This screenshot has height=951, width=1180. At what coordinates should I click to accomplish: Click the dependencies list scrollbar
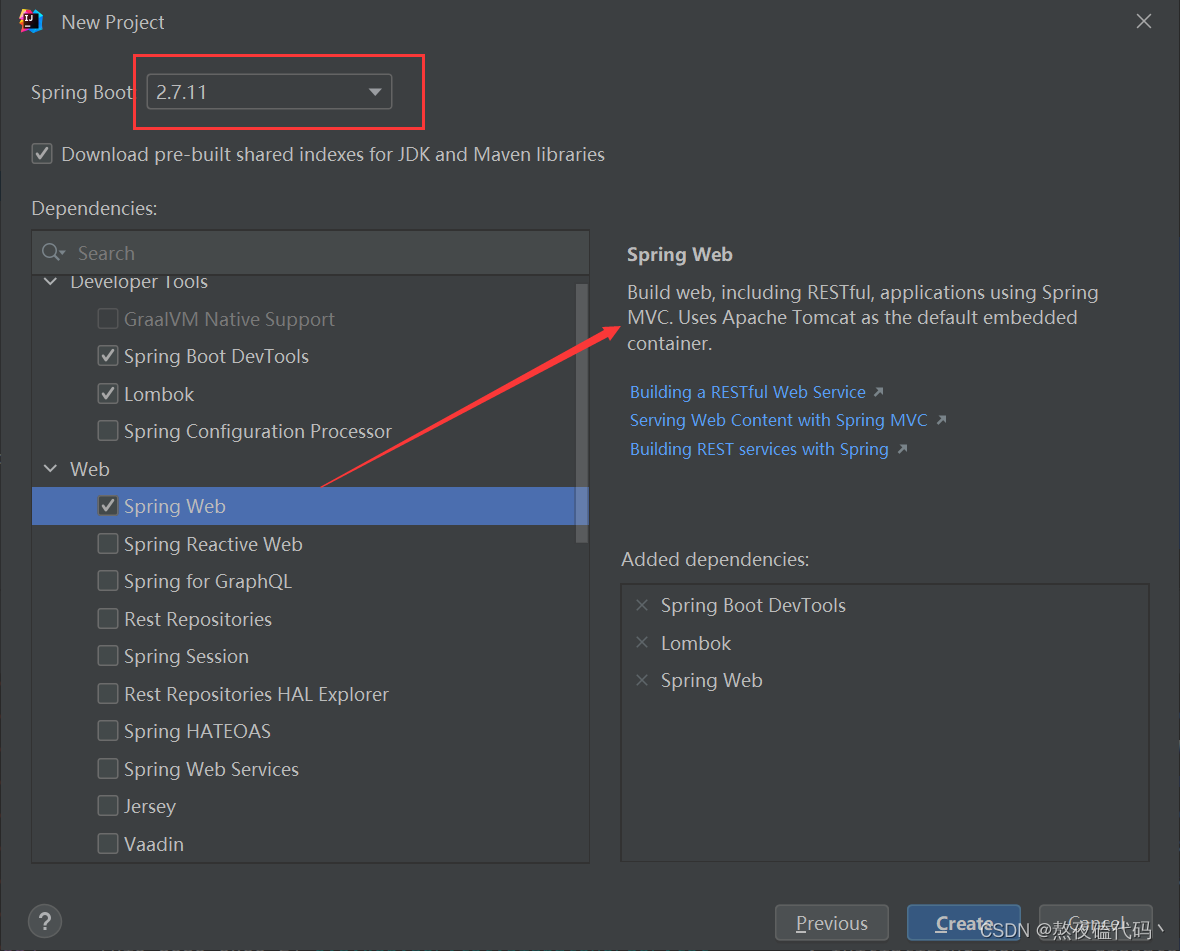click(x=582, y=412)
